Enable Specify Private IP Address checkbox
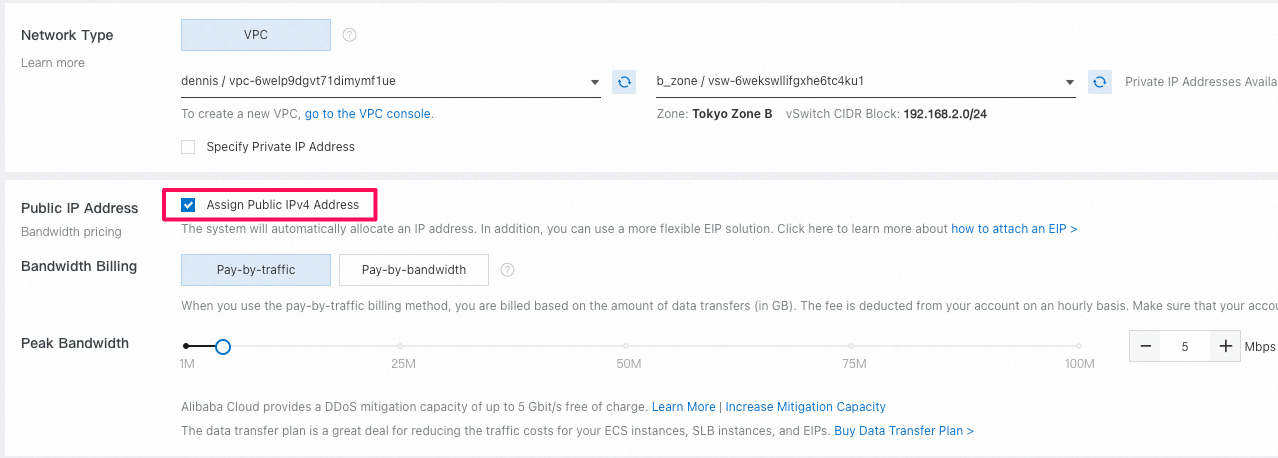Viewport: 1278px width, 458px height. pos(188,147)
